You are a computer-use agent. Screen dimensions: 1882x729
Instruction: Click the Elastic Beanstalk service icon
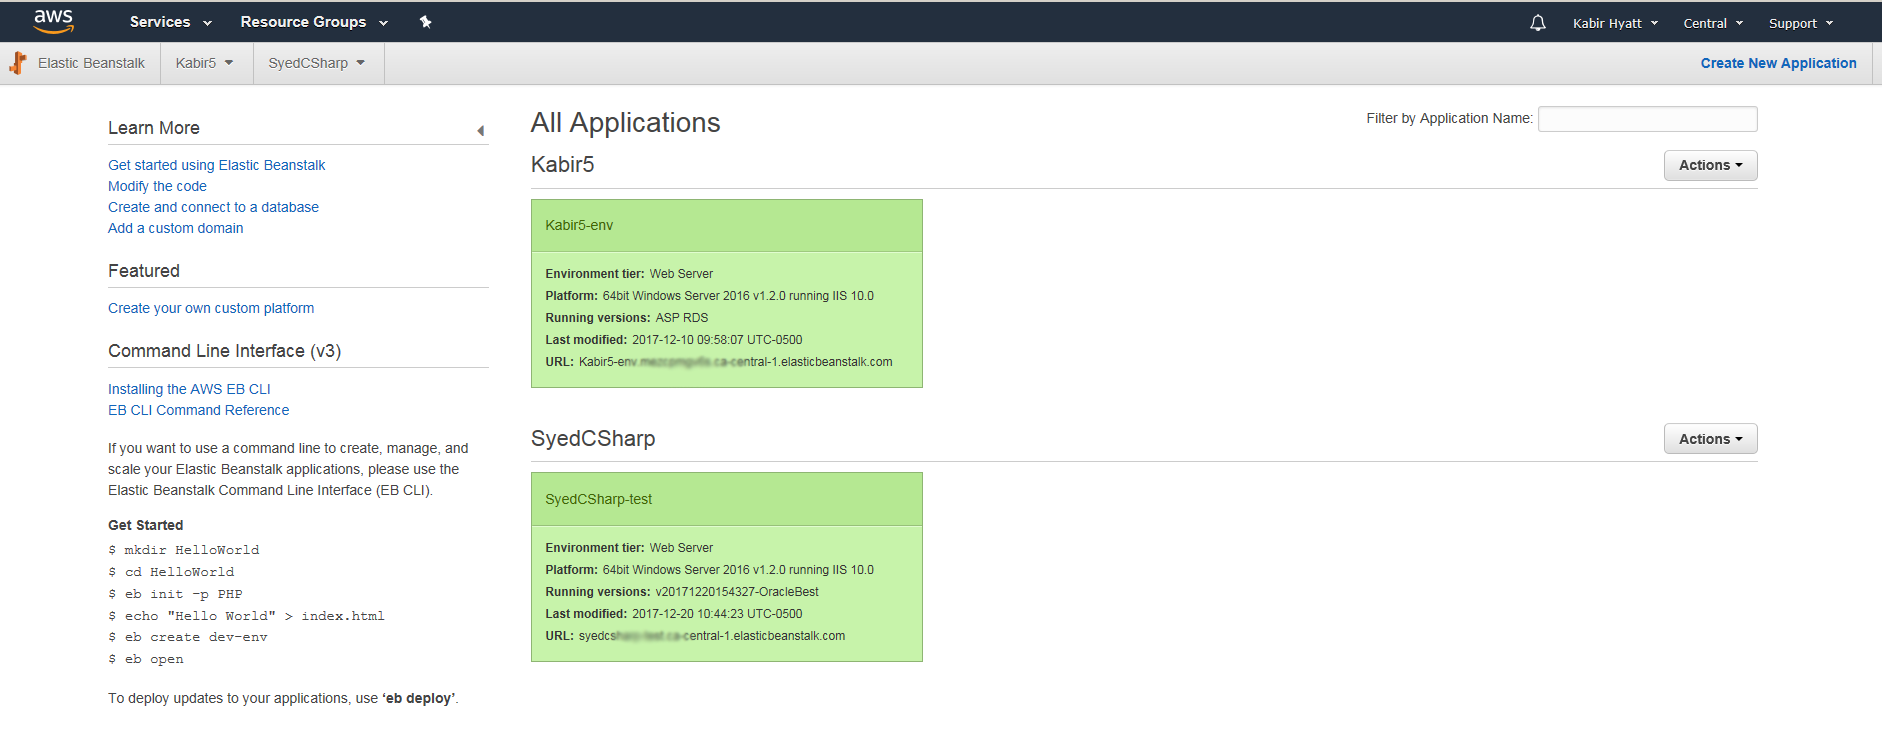(18, 63)
